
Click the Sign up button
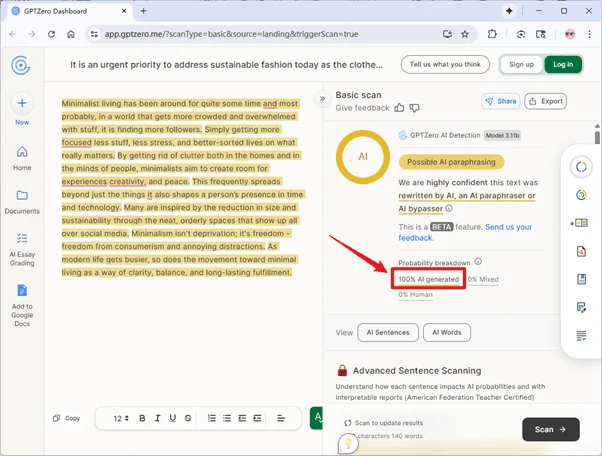pyautogui.click(x=521, y=64)
